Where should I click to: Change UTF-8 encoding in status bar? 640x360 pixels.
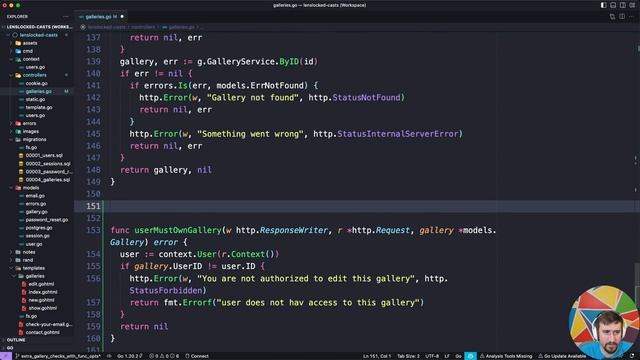(432, 356)
